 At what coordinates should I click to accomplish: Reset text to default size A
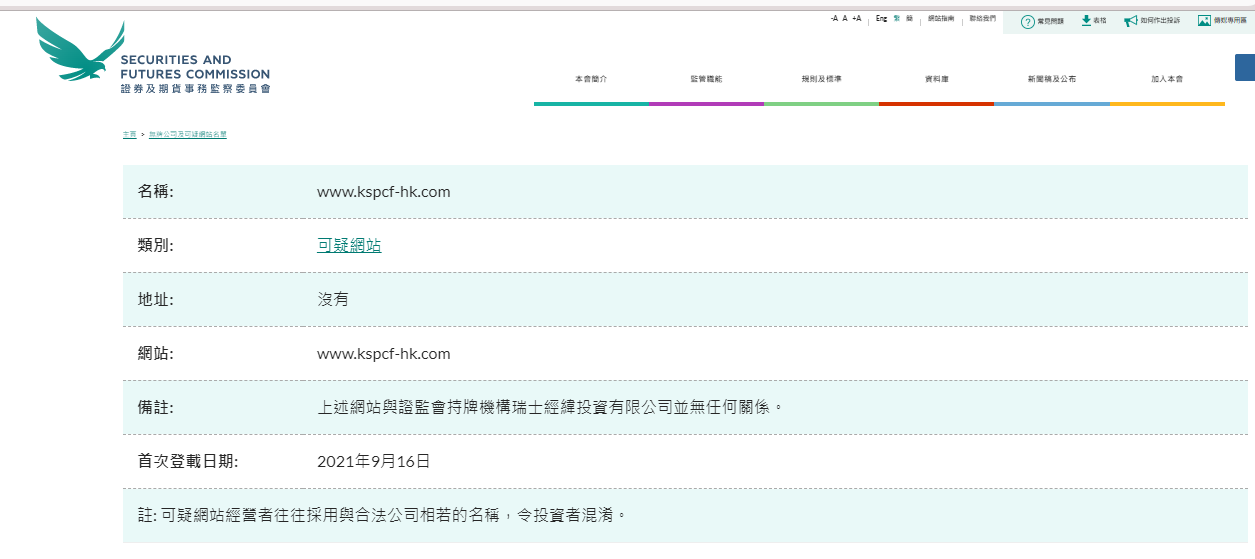[845, 19]
